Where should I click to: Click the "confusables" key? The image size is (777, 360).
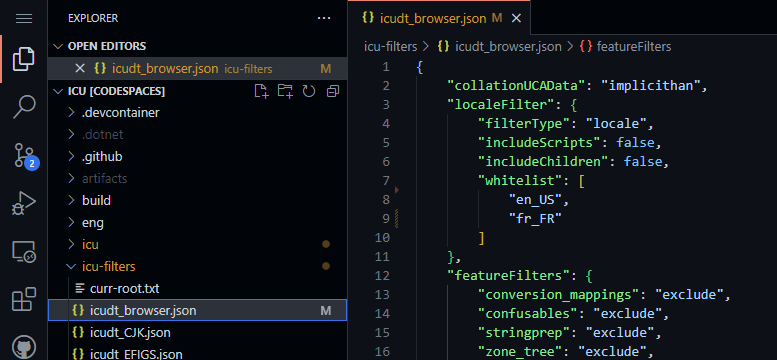pyautogui.click(x=528, y=314)
